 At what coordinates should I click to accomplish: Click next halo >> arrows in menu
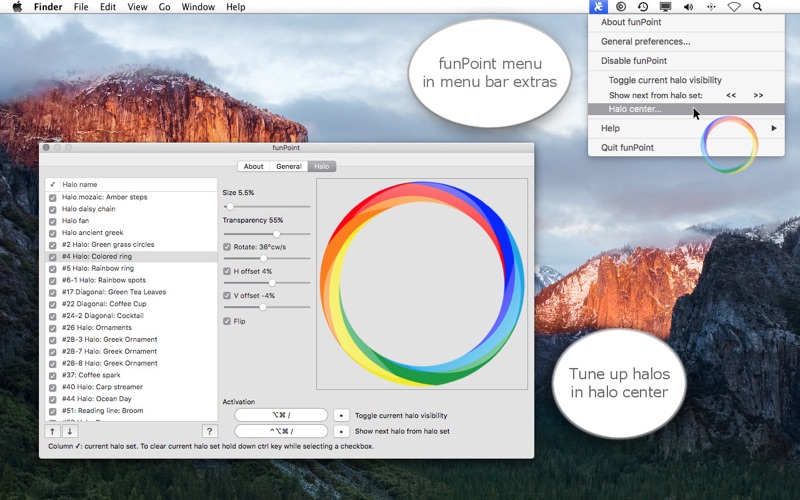(x=758, y=95)
